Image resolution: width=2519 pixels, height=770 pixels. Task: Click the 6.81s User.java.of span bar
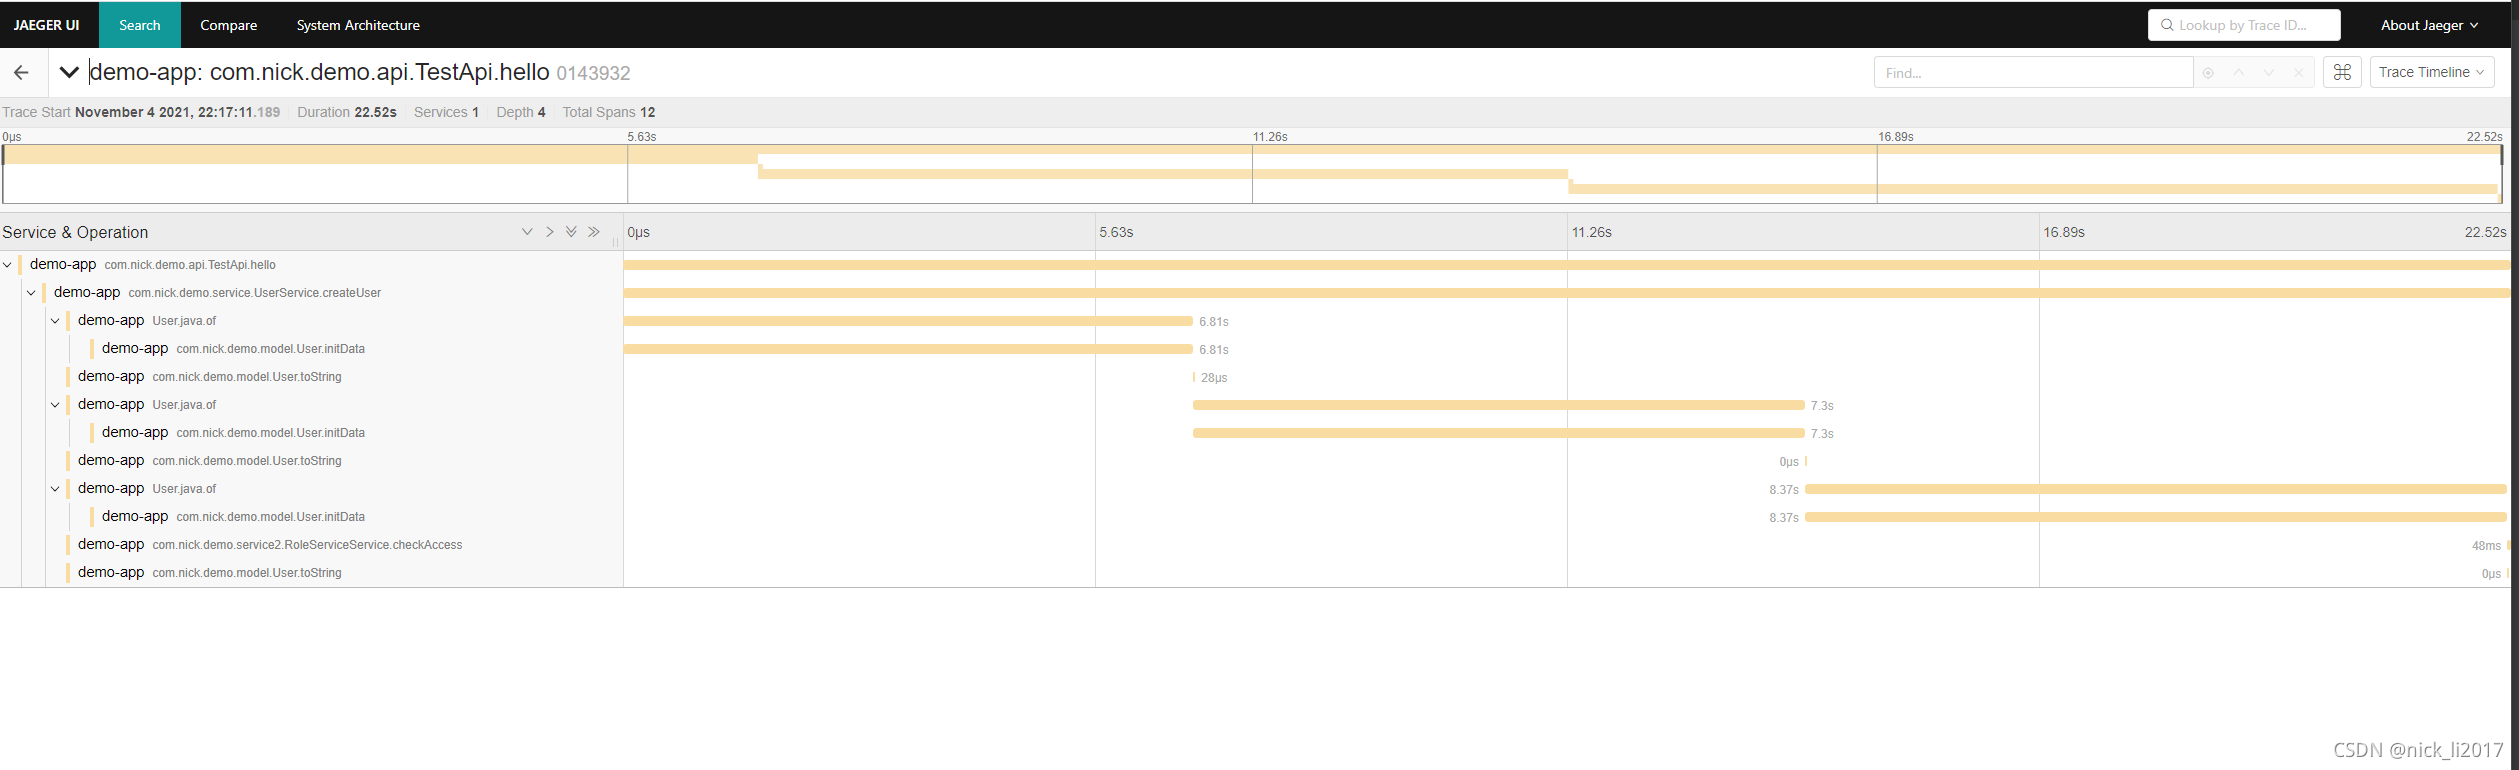[908, 321]
